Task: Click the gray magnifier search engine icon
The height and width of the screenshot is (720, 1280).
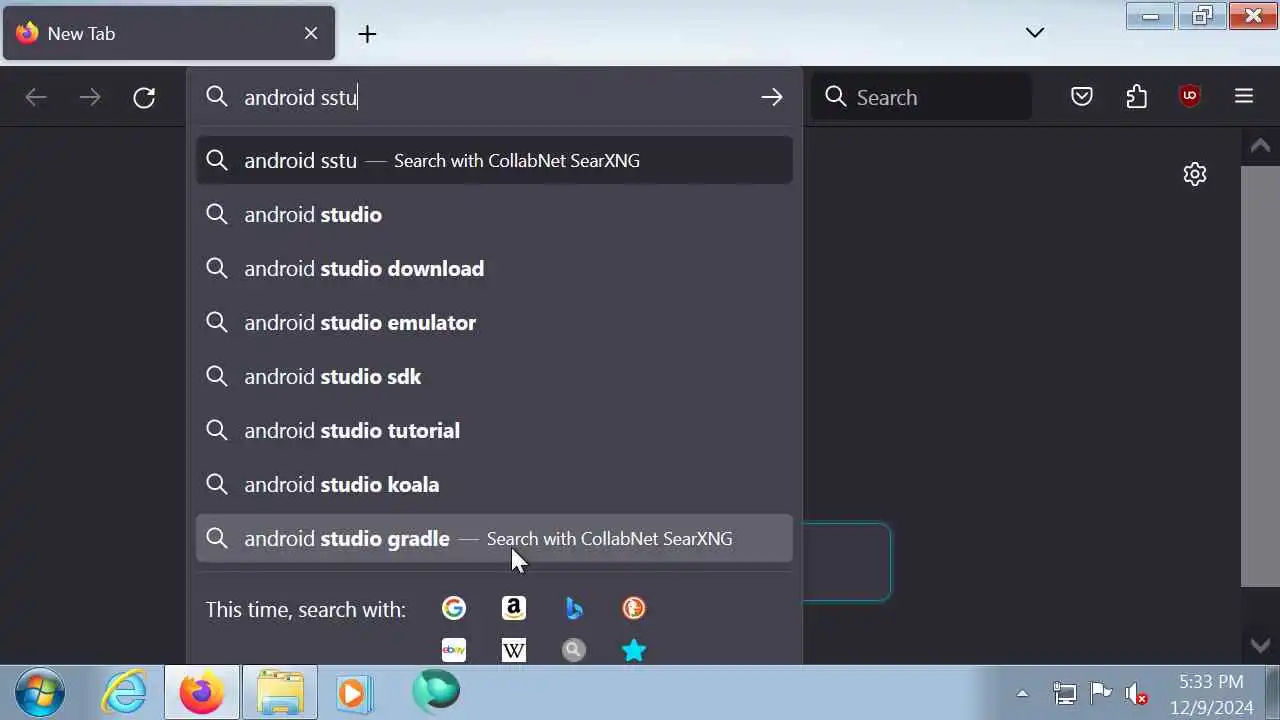Action: 574,650
